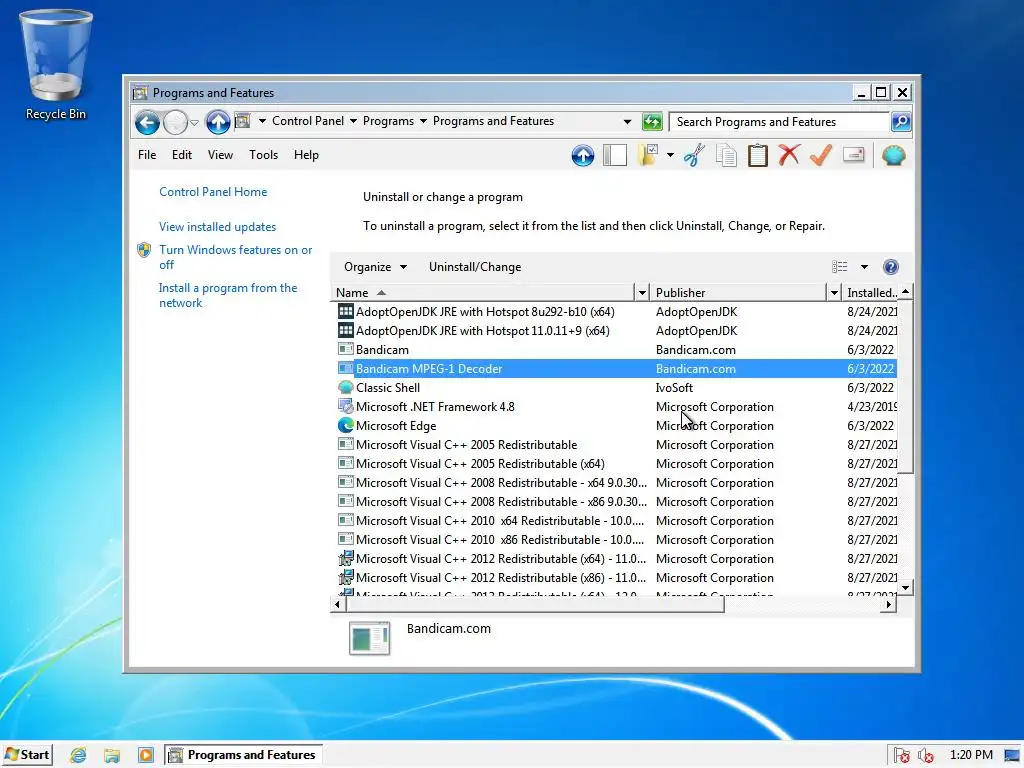The height and width of the screenshot is (768, 1024).
Task: Click the Email toolbar icon
Action: 854,155
